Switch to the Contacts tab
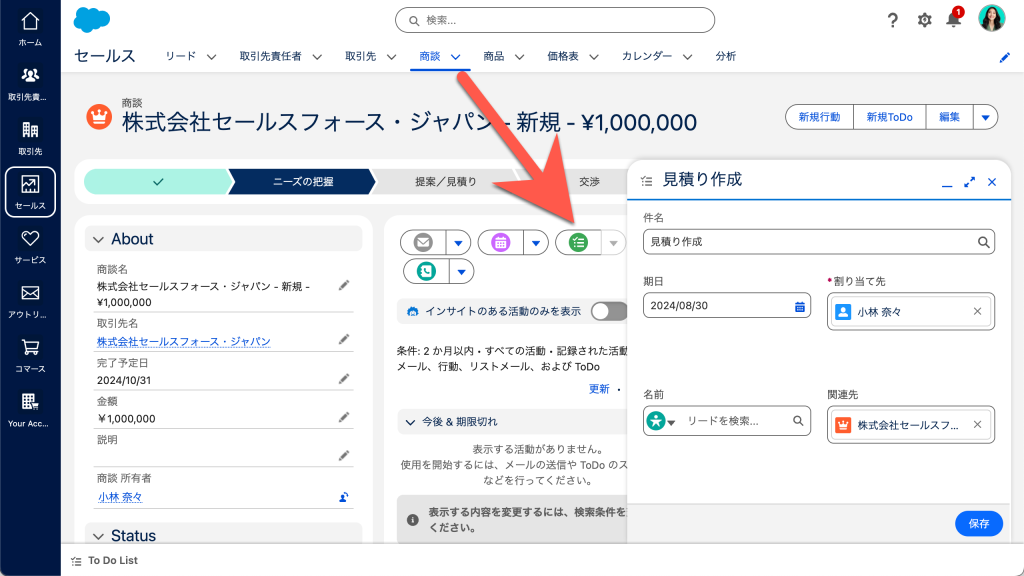This screenshot has height=576, width=1024. click(x=270, y=56)
